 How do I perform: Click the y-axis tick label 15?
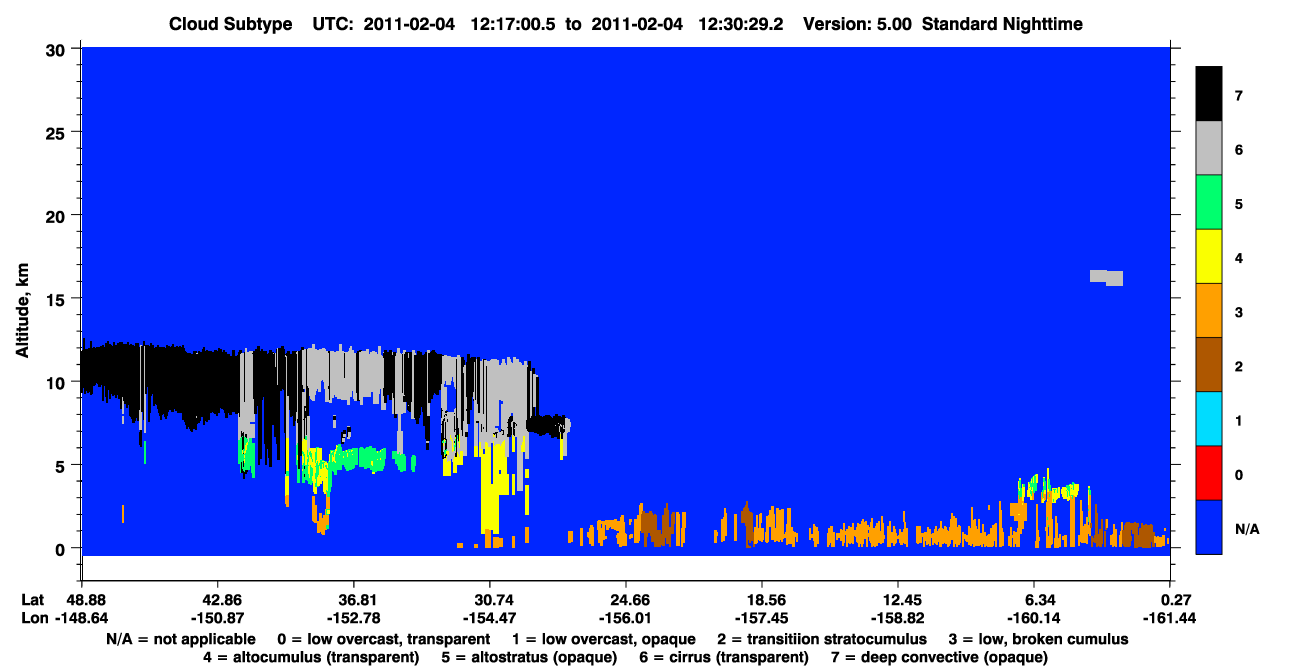[x=58, y=299]
